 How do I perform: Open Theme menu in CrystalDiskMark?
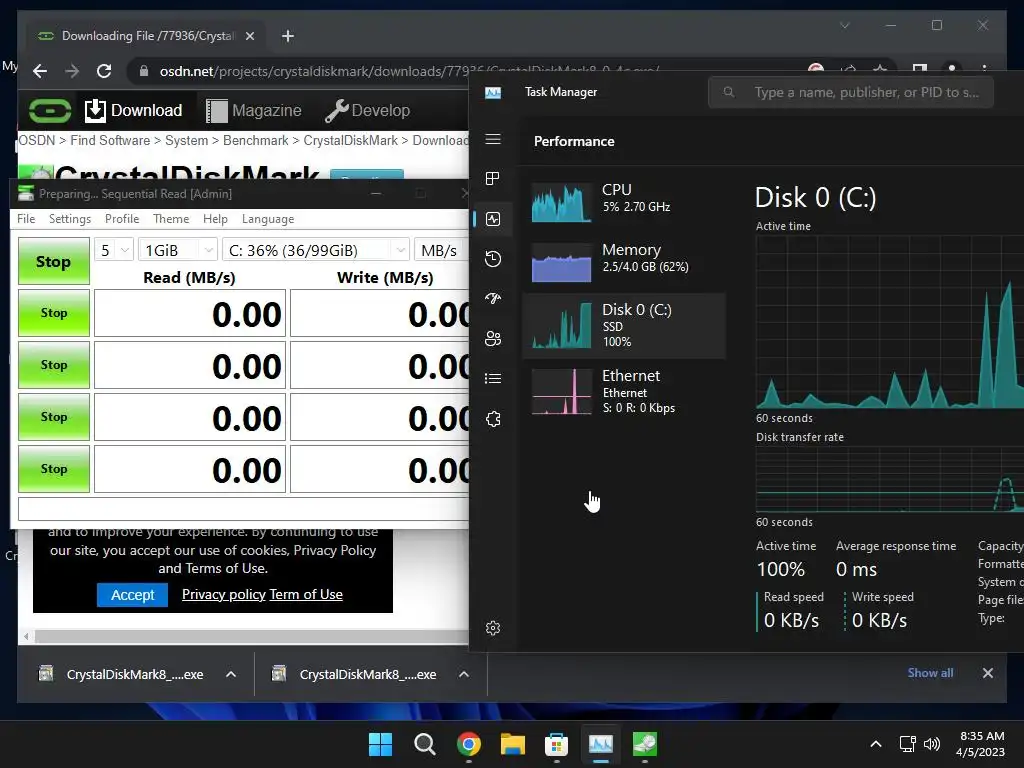[x=171, y=219]
